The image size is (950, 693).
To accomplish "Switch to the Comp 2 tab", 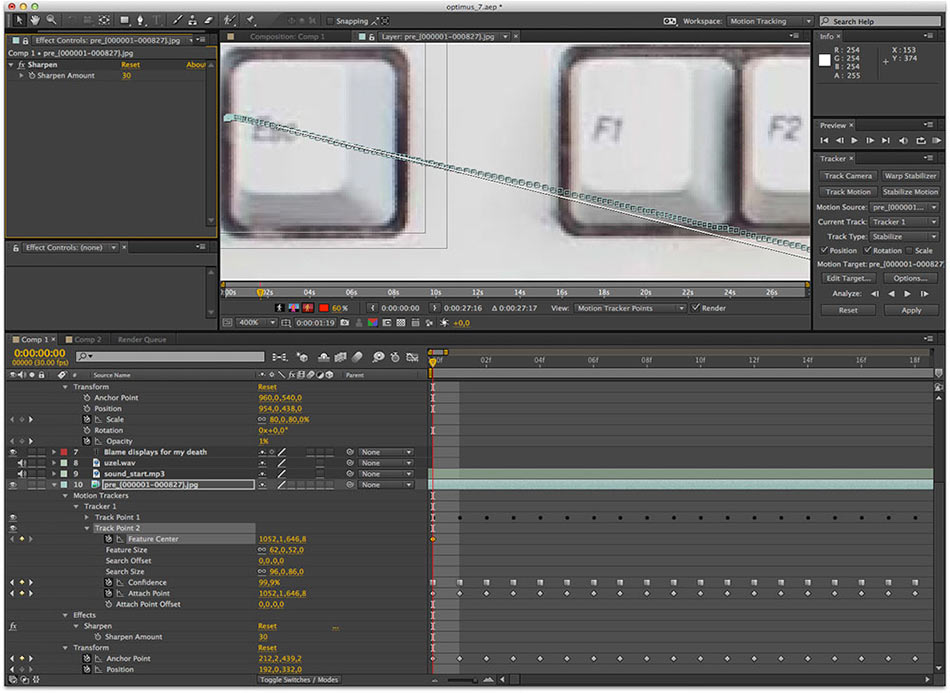I will point(87,339).
